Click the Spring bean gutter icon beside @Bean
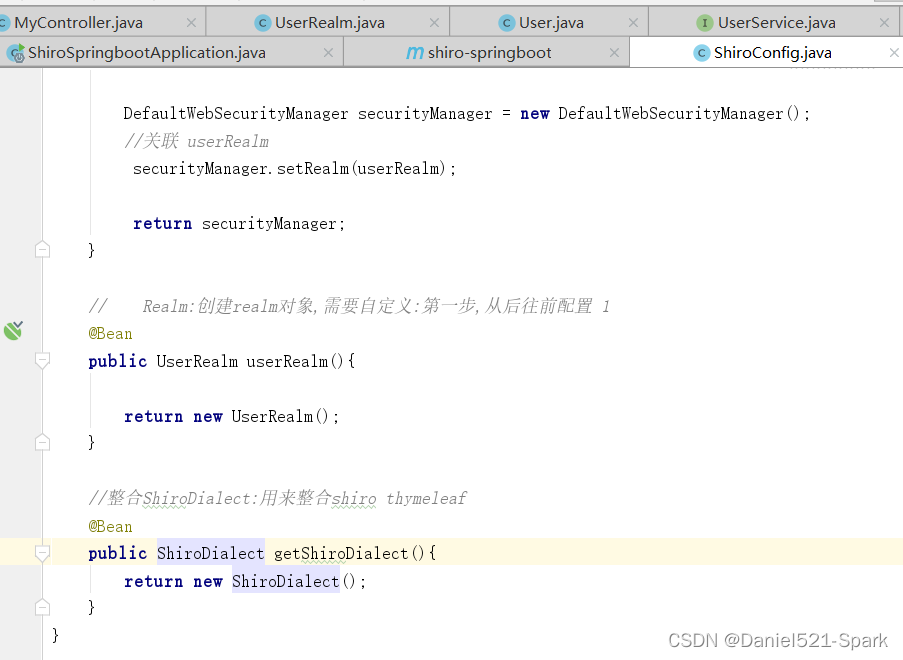The width and height of the screenshot is (903, 660). [x=13, y=331]
